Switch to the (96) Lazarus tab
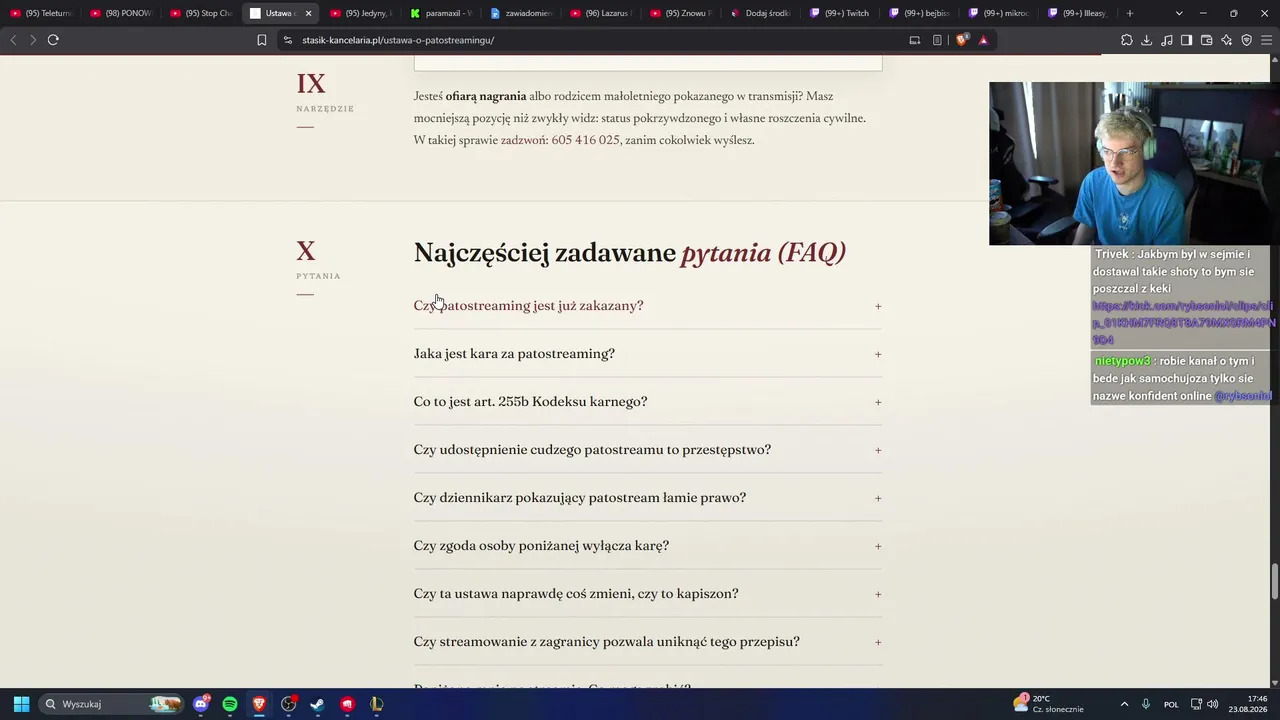 coord(602,13)
